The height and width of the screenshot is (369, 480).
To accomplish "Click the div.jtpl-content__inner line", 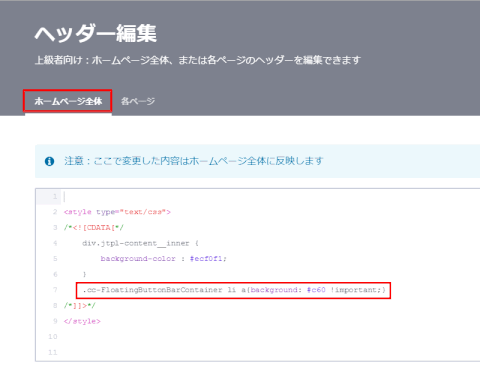I will (x=140, y=243).
